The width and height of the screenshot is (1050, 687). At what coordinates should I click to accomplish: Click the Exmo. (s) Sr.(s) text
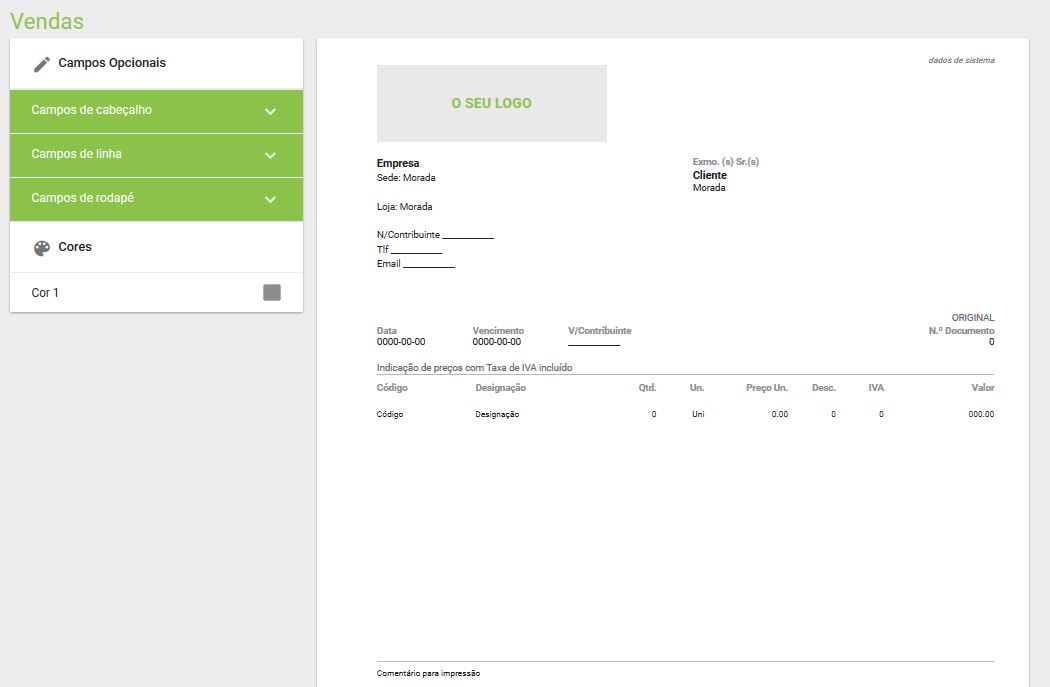click(x=726, y=162)
